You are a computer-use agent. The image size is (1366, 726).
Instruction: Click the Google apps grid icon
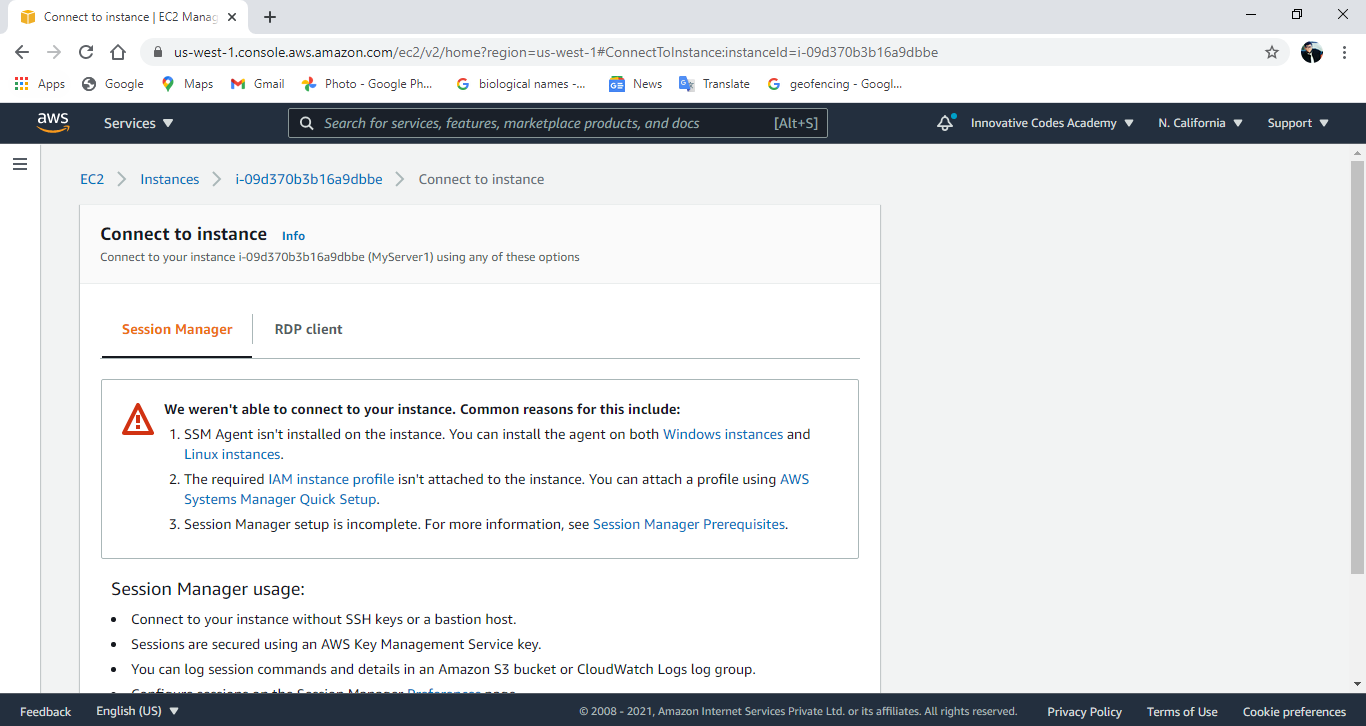(x=21, y=84)
